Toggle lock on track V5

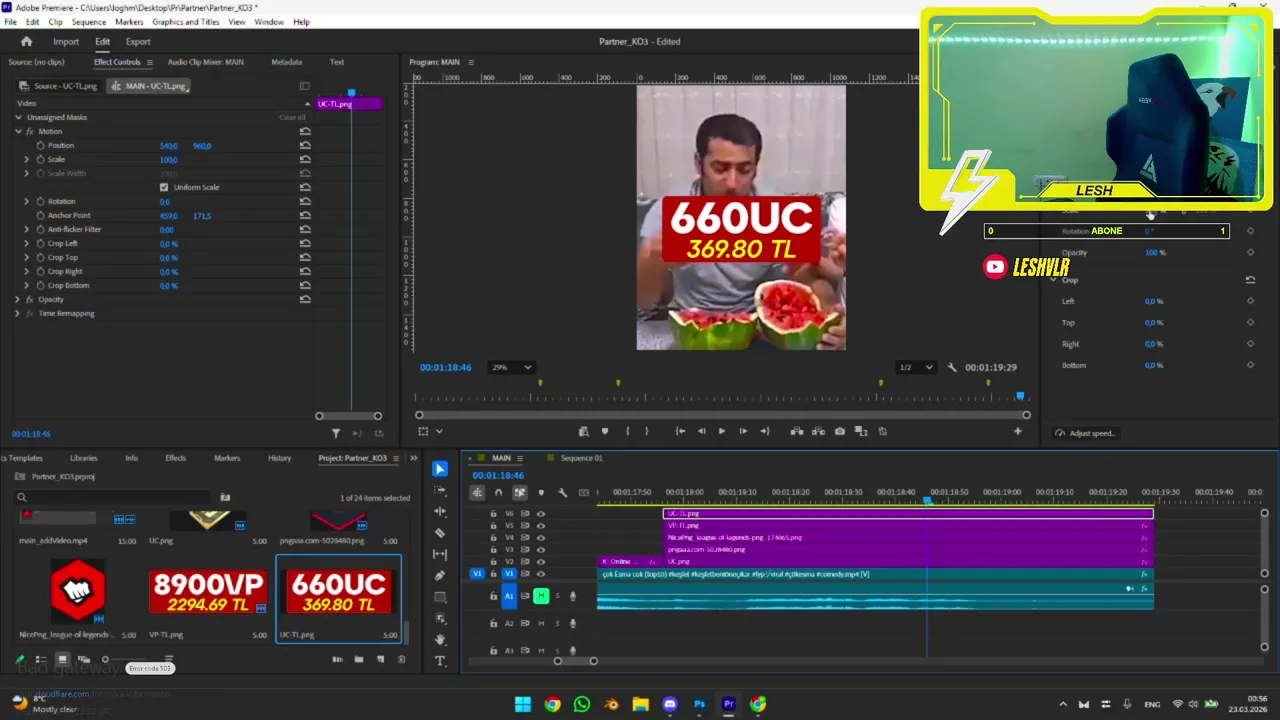493,525
